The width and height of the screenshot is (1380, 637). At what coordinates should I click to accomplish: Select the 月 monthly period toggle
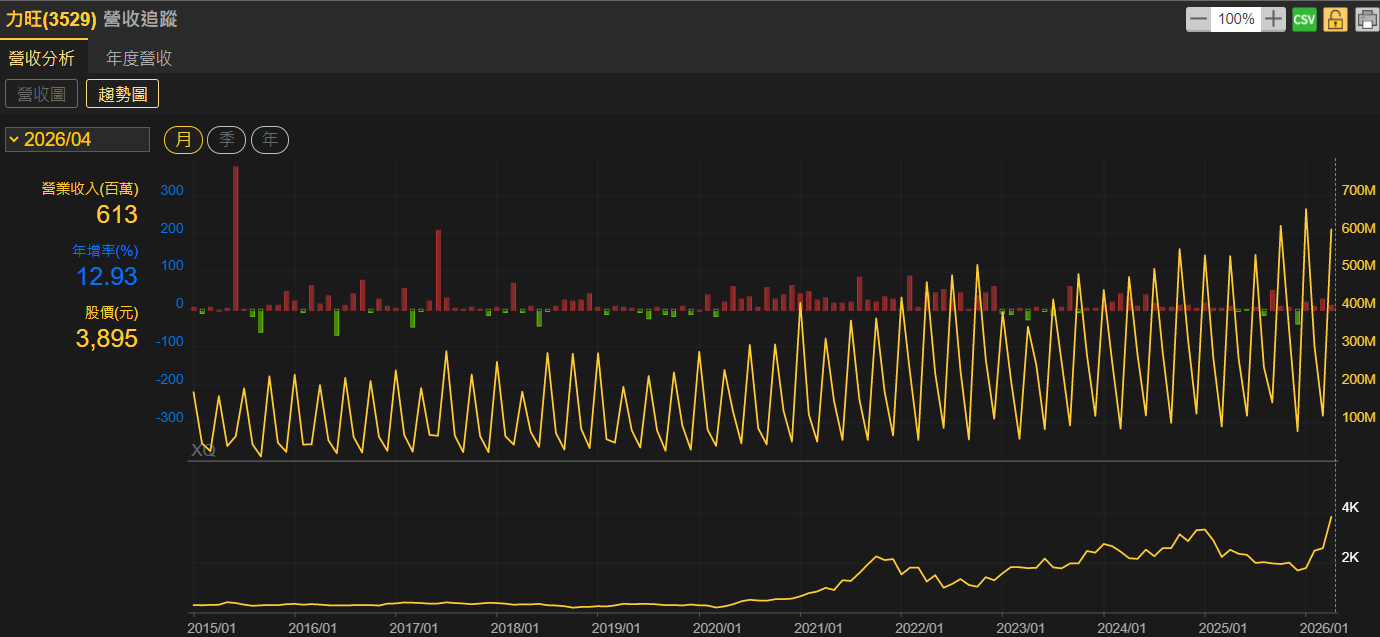click(184, 140)
